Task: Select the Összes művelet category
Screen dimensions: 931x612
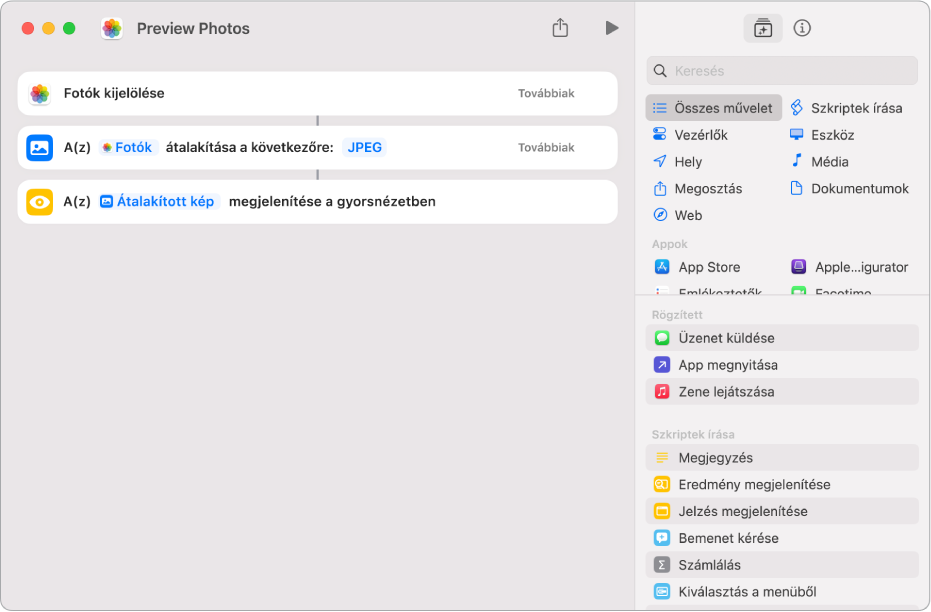Action: 714,108
